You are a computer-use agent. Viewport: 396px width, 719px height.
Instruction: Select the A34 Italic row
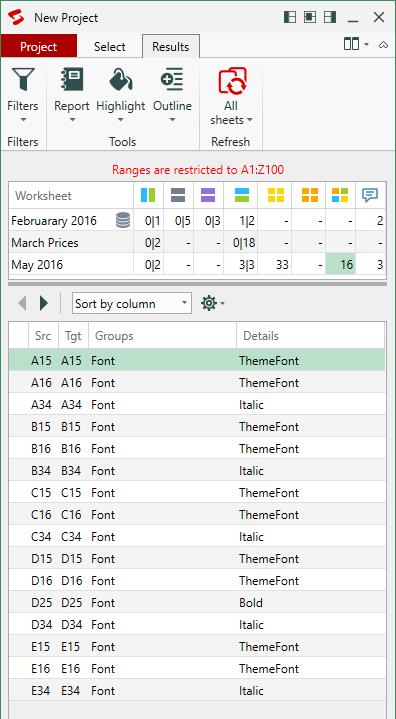click(197, 405)
